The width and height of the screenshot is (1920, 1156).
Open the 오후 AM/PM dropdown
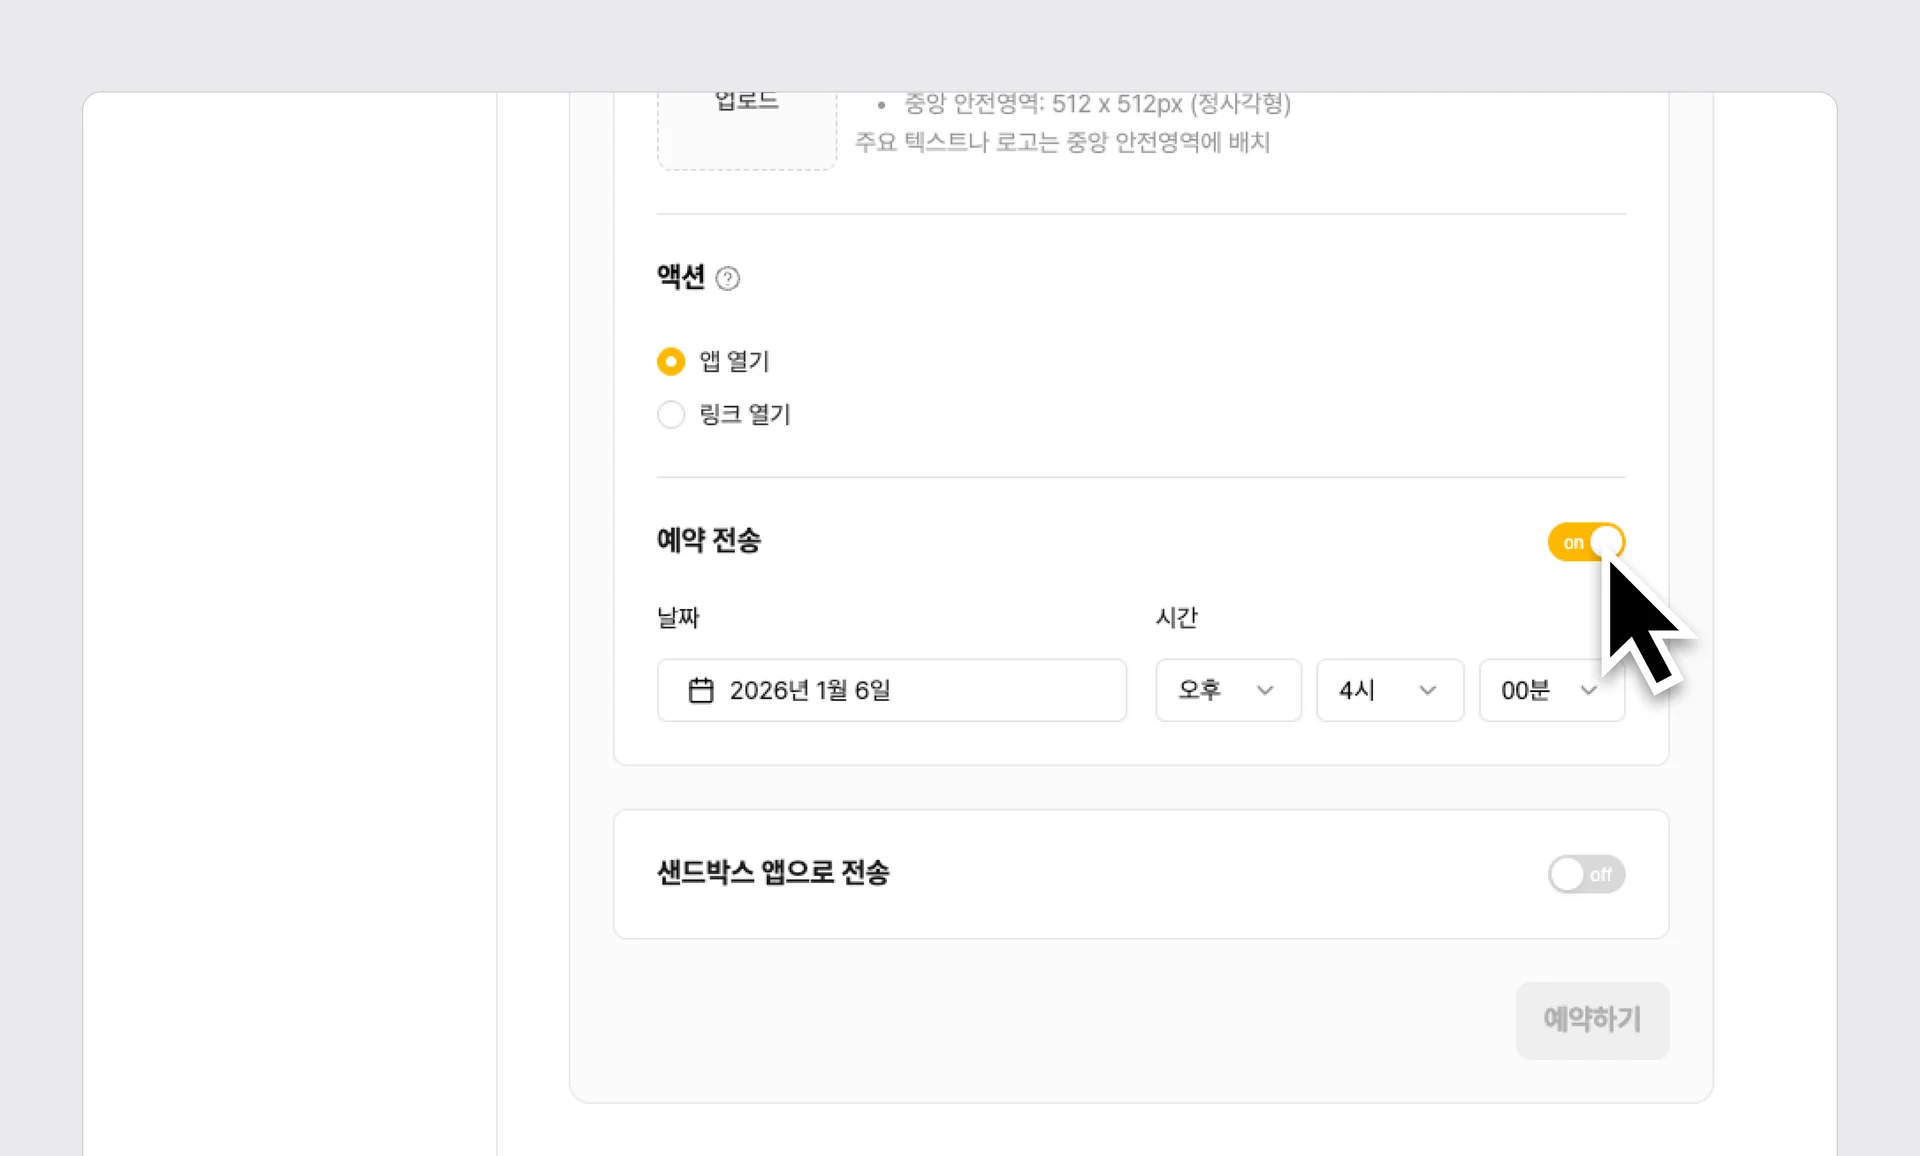1227,690
